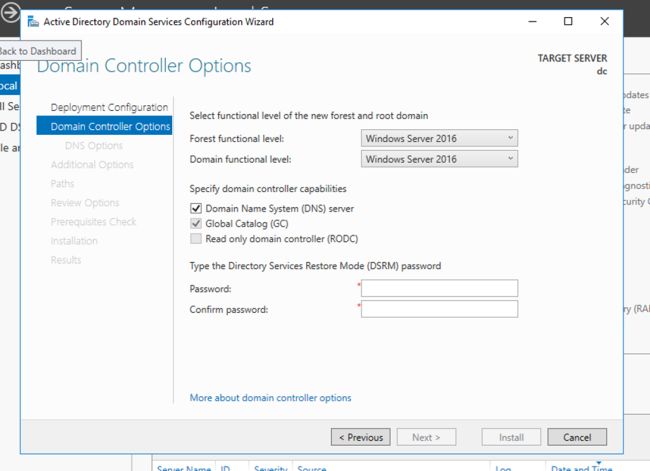Click Local Server item in Server Manager sidebar

10,86
